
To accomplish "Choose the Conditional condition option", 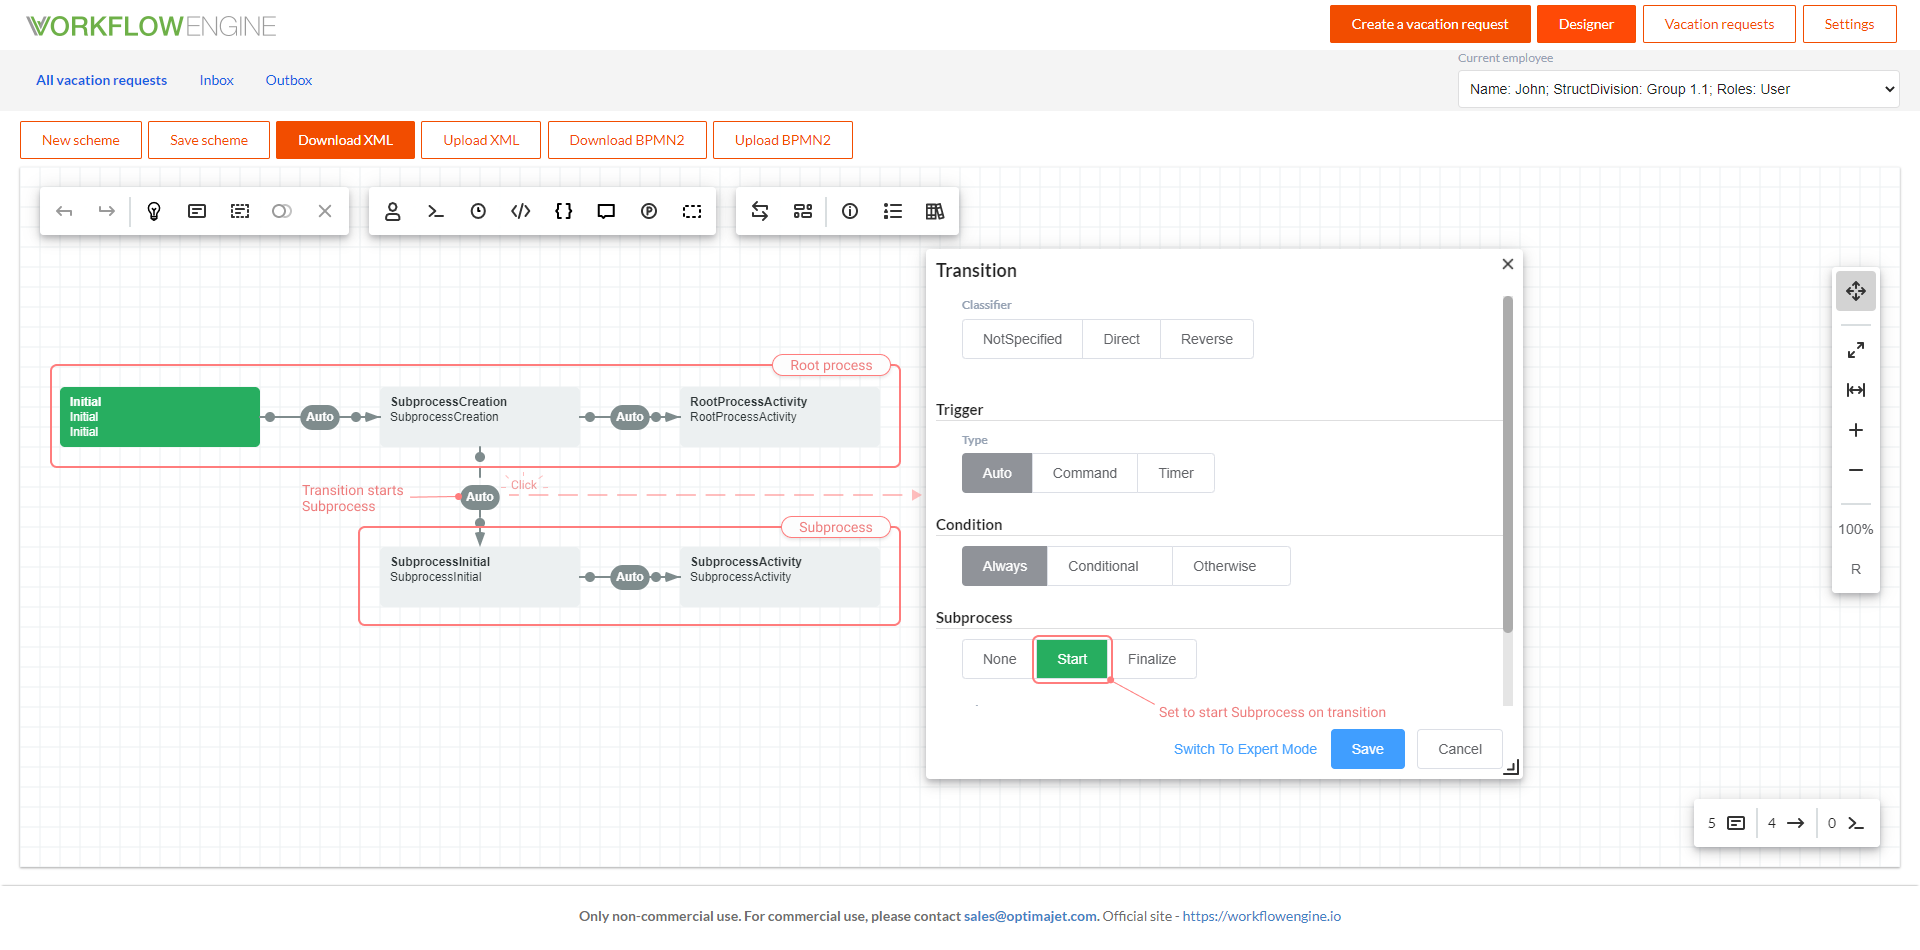I will click(x=1103, y=566).
